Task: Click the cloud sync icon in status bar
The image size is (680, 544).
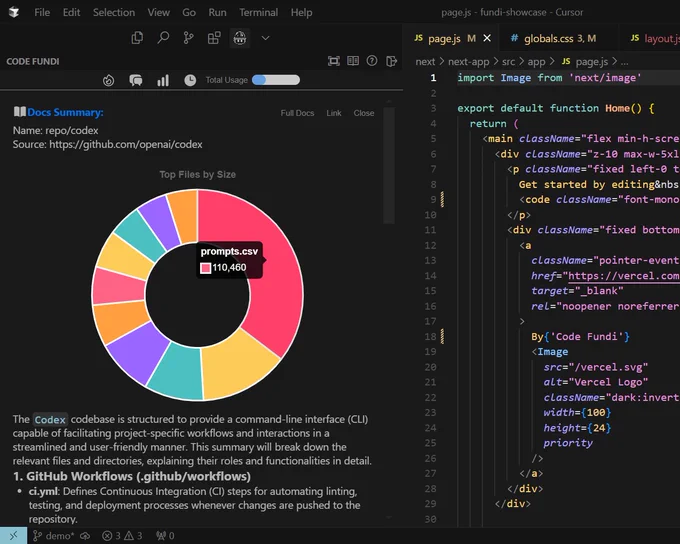Action: tap(85, 536)
